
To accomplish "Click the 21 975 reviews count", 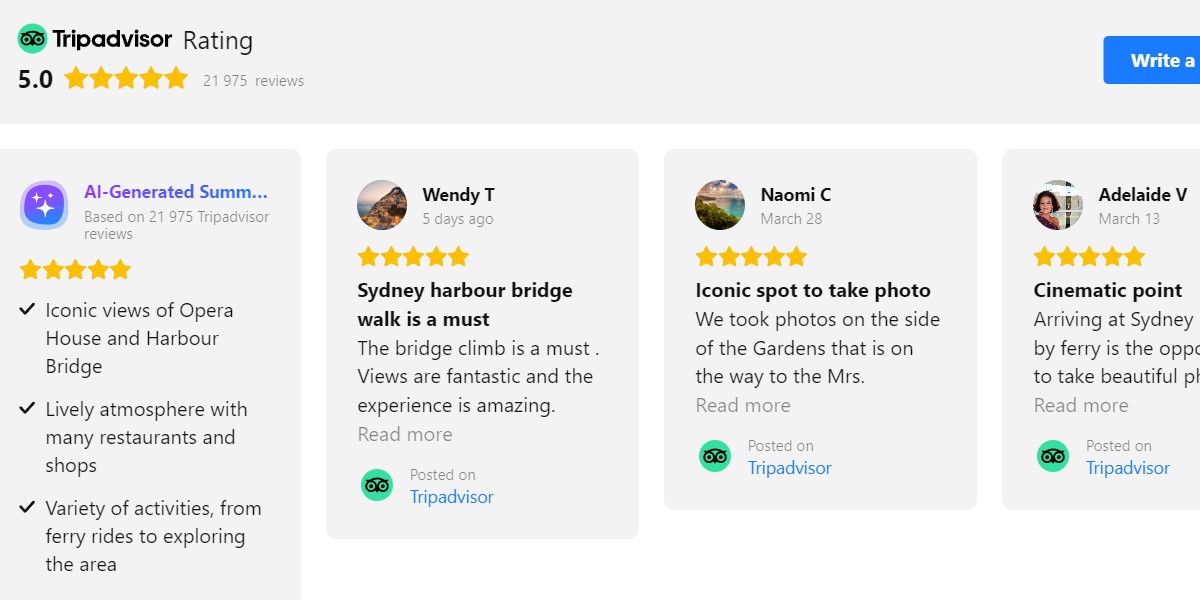I will [x=253, y=81].
